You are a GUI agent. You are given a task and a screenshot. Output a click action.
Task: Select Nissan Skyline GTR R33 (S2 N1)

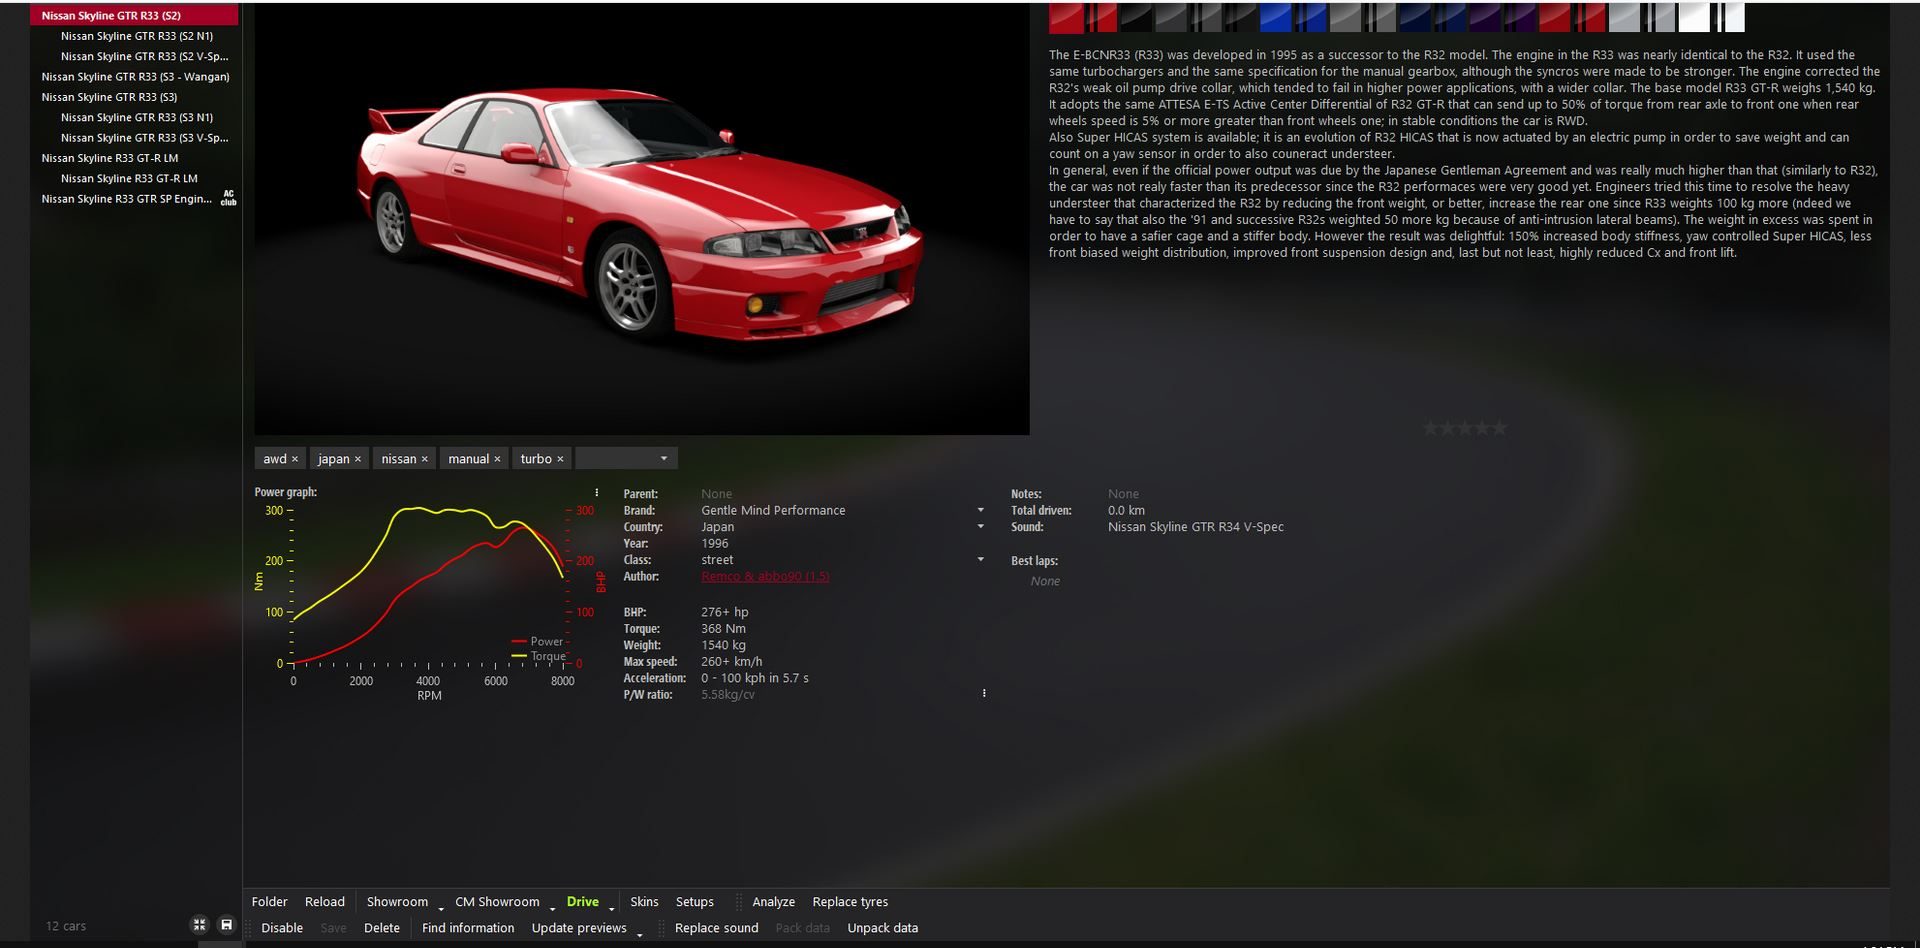(x=135, y=36)
